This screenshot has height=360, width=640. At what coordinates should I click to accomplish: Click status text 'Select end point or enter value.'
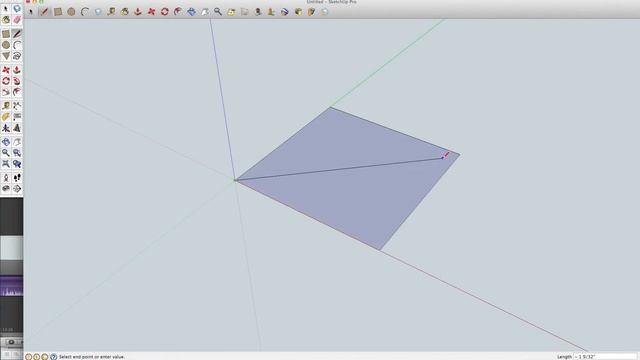(x=92, y=357)
